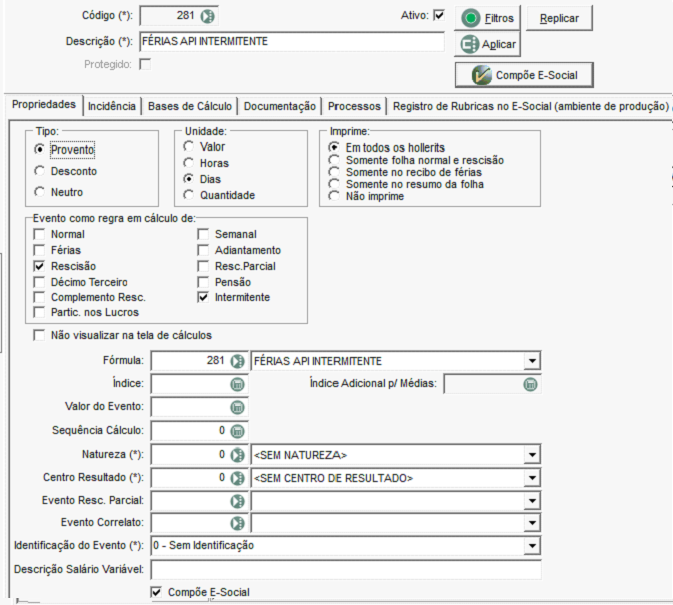Click the lookup icon in Centro Resultado field
This screenshot has height=605, width=673.
point(237,478)
